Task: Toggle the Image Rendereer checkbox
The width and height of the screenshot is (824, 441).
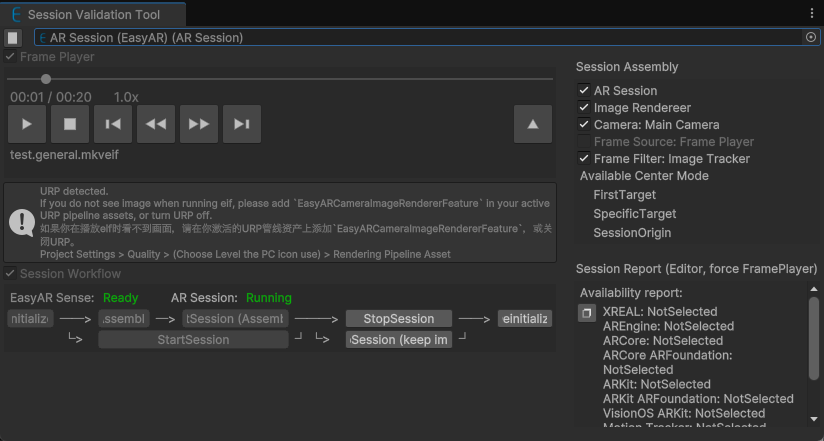Action: click(584, 108)
